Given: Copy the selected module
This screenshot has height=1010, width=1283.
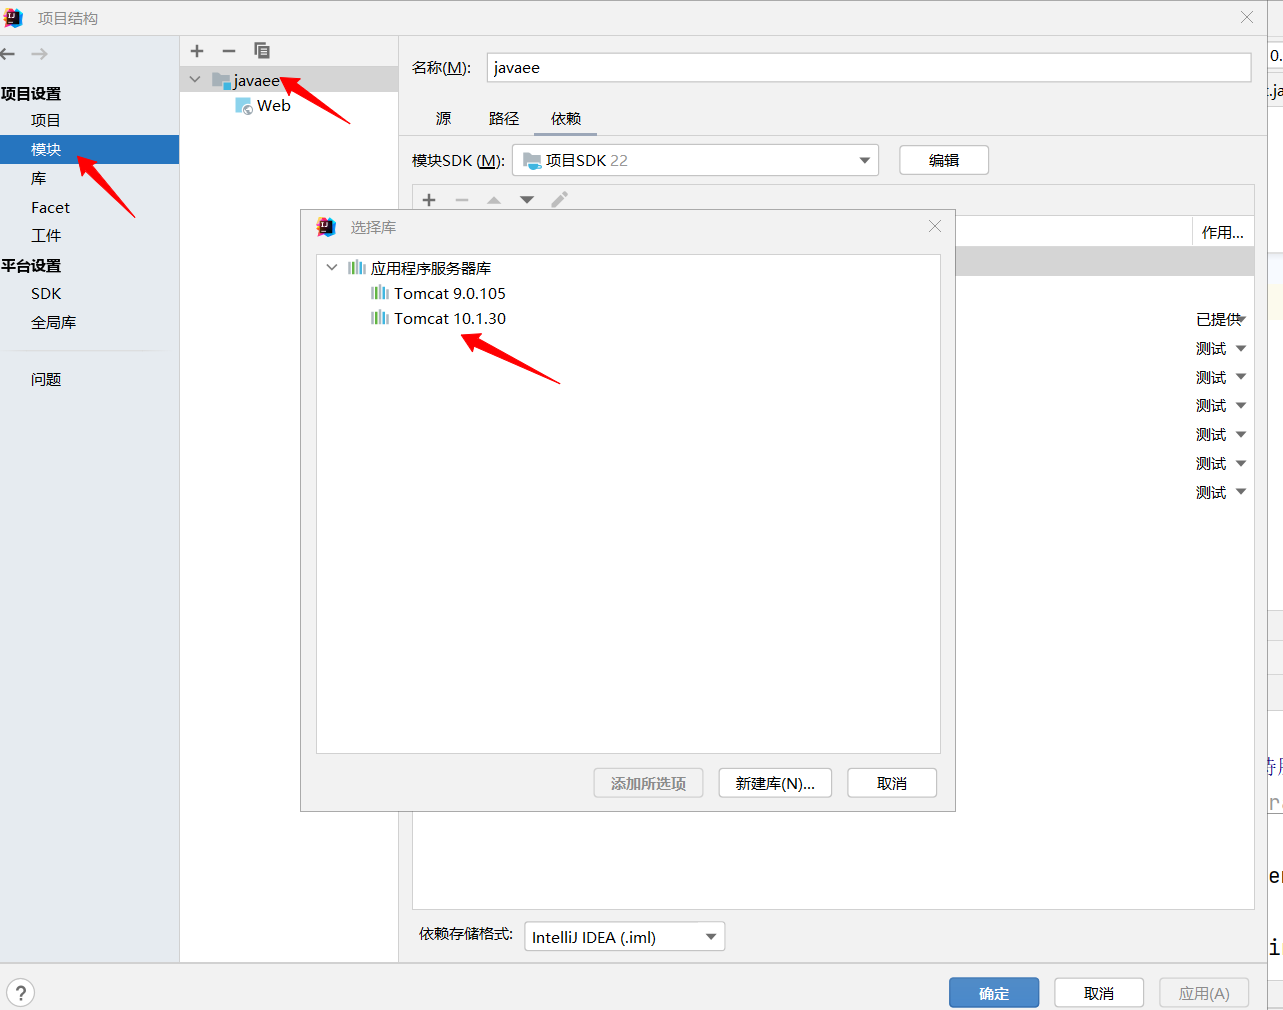Looking at the screenshot, I should (262, 51).
